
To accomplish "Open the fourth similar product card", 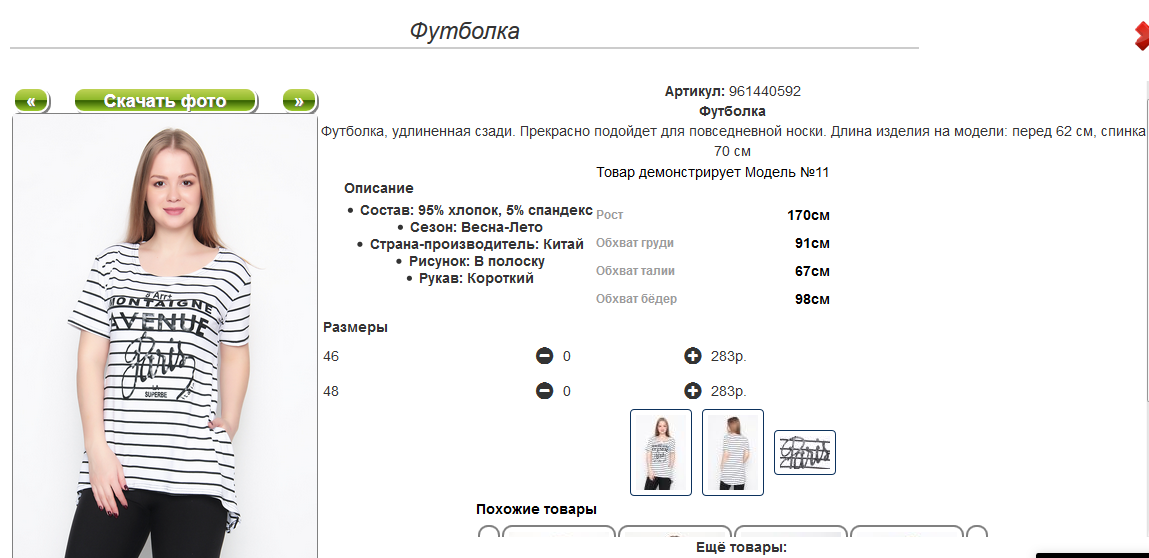I will click(907, 535).
